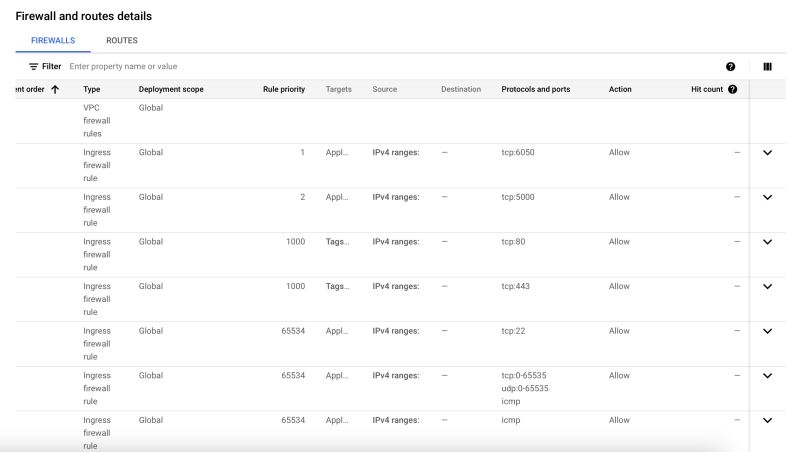The height and width of the screenshot is (452, 800).
Task: Click IPv4 ranges source in tcp:6050 row
Action: point(396,153)
